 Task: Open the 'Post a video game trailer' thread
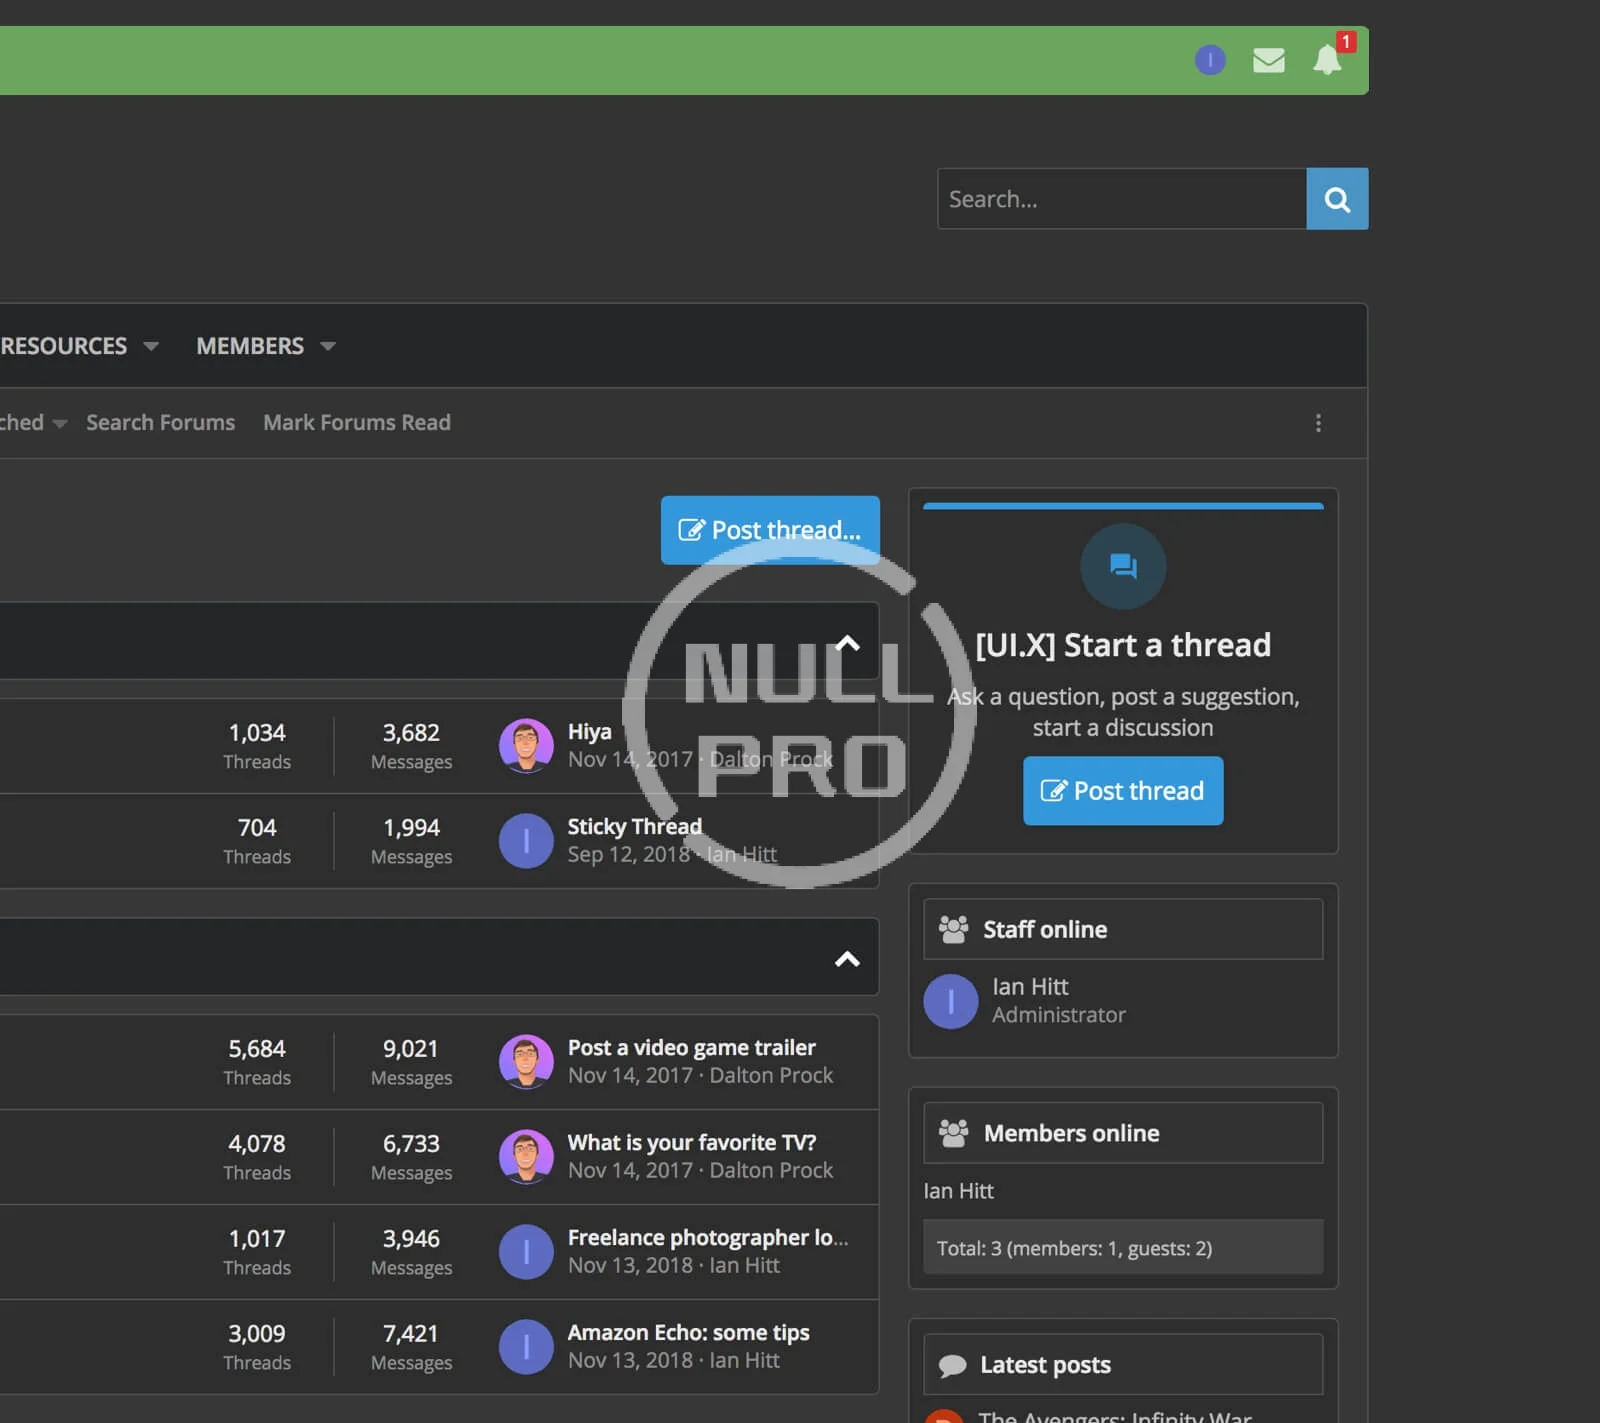point(691,1047)
